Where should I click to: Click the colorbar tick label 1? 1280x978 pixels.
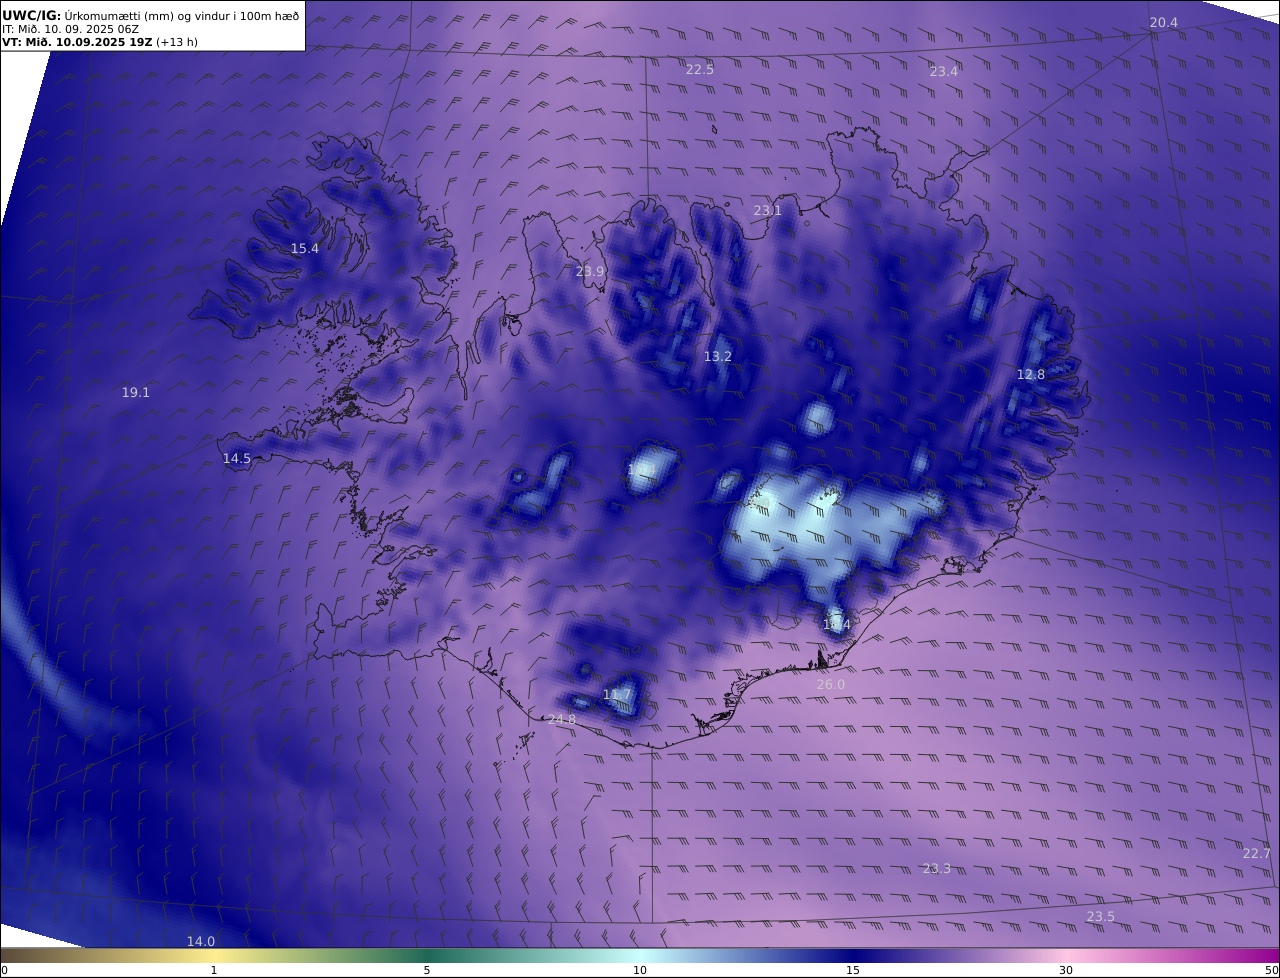[214, 970]
